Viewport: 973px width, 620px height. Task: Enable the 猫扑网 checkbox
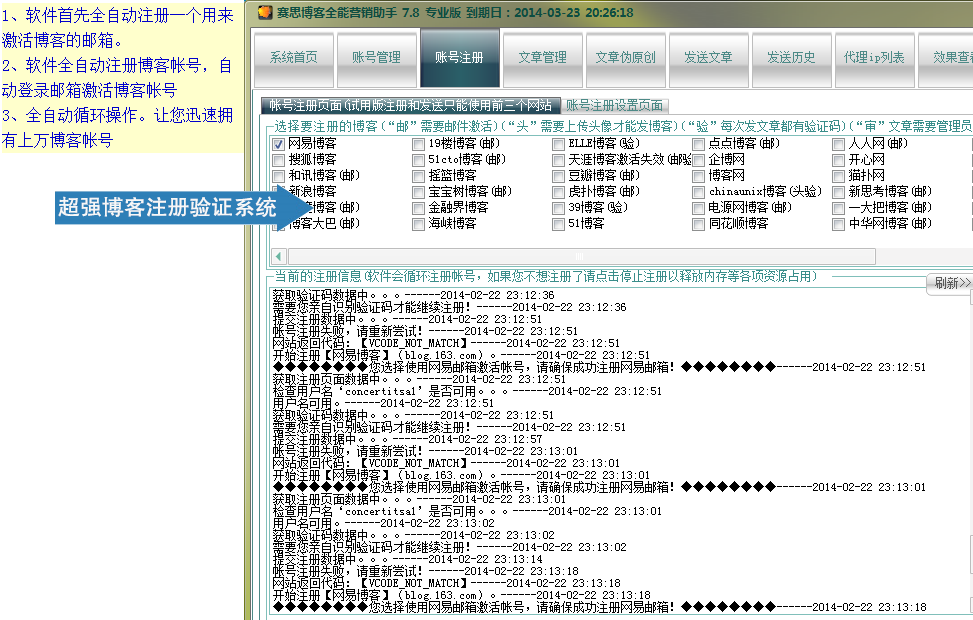pos(839,176)
